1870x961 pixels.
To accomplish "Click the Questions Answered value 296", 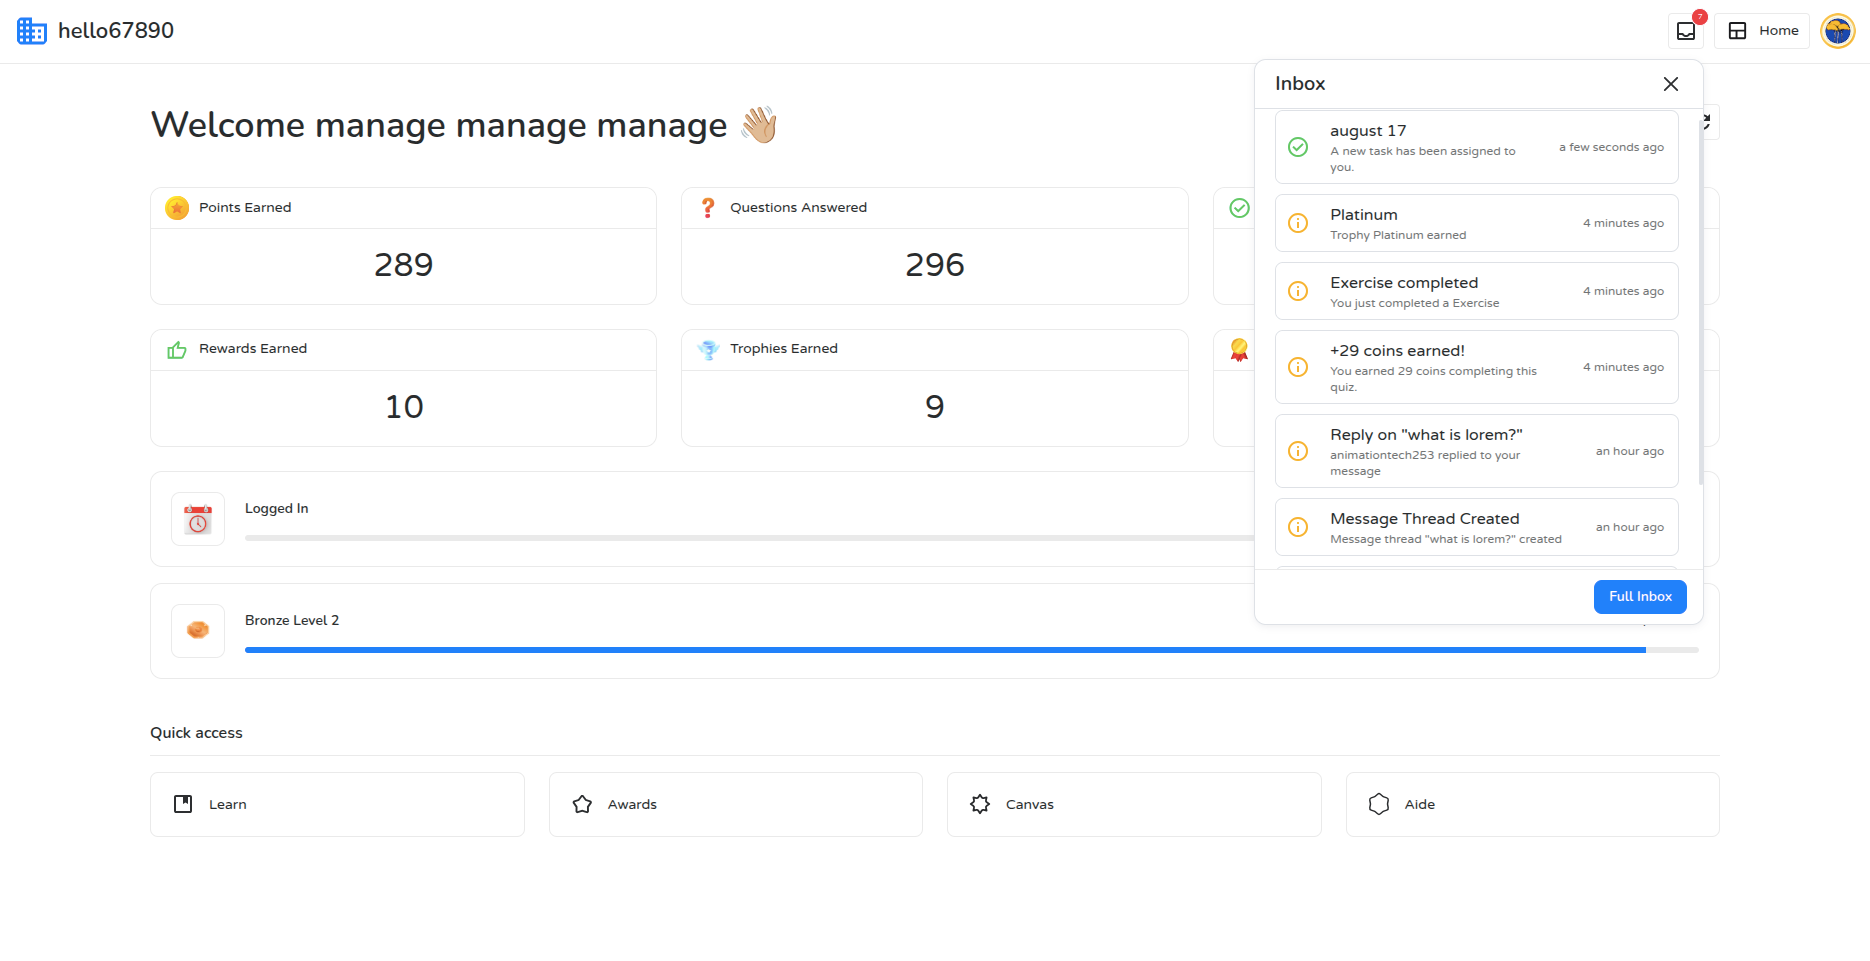I will pyautogui.click(x=935, y=265).
